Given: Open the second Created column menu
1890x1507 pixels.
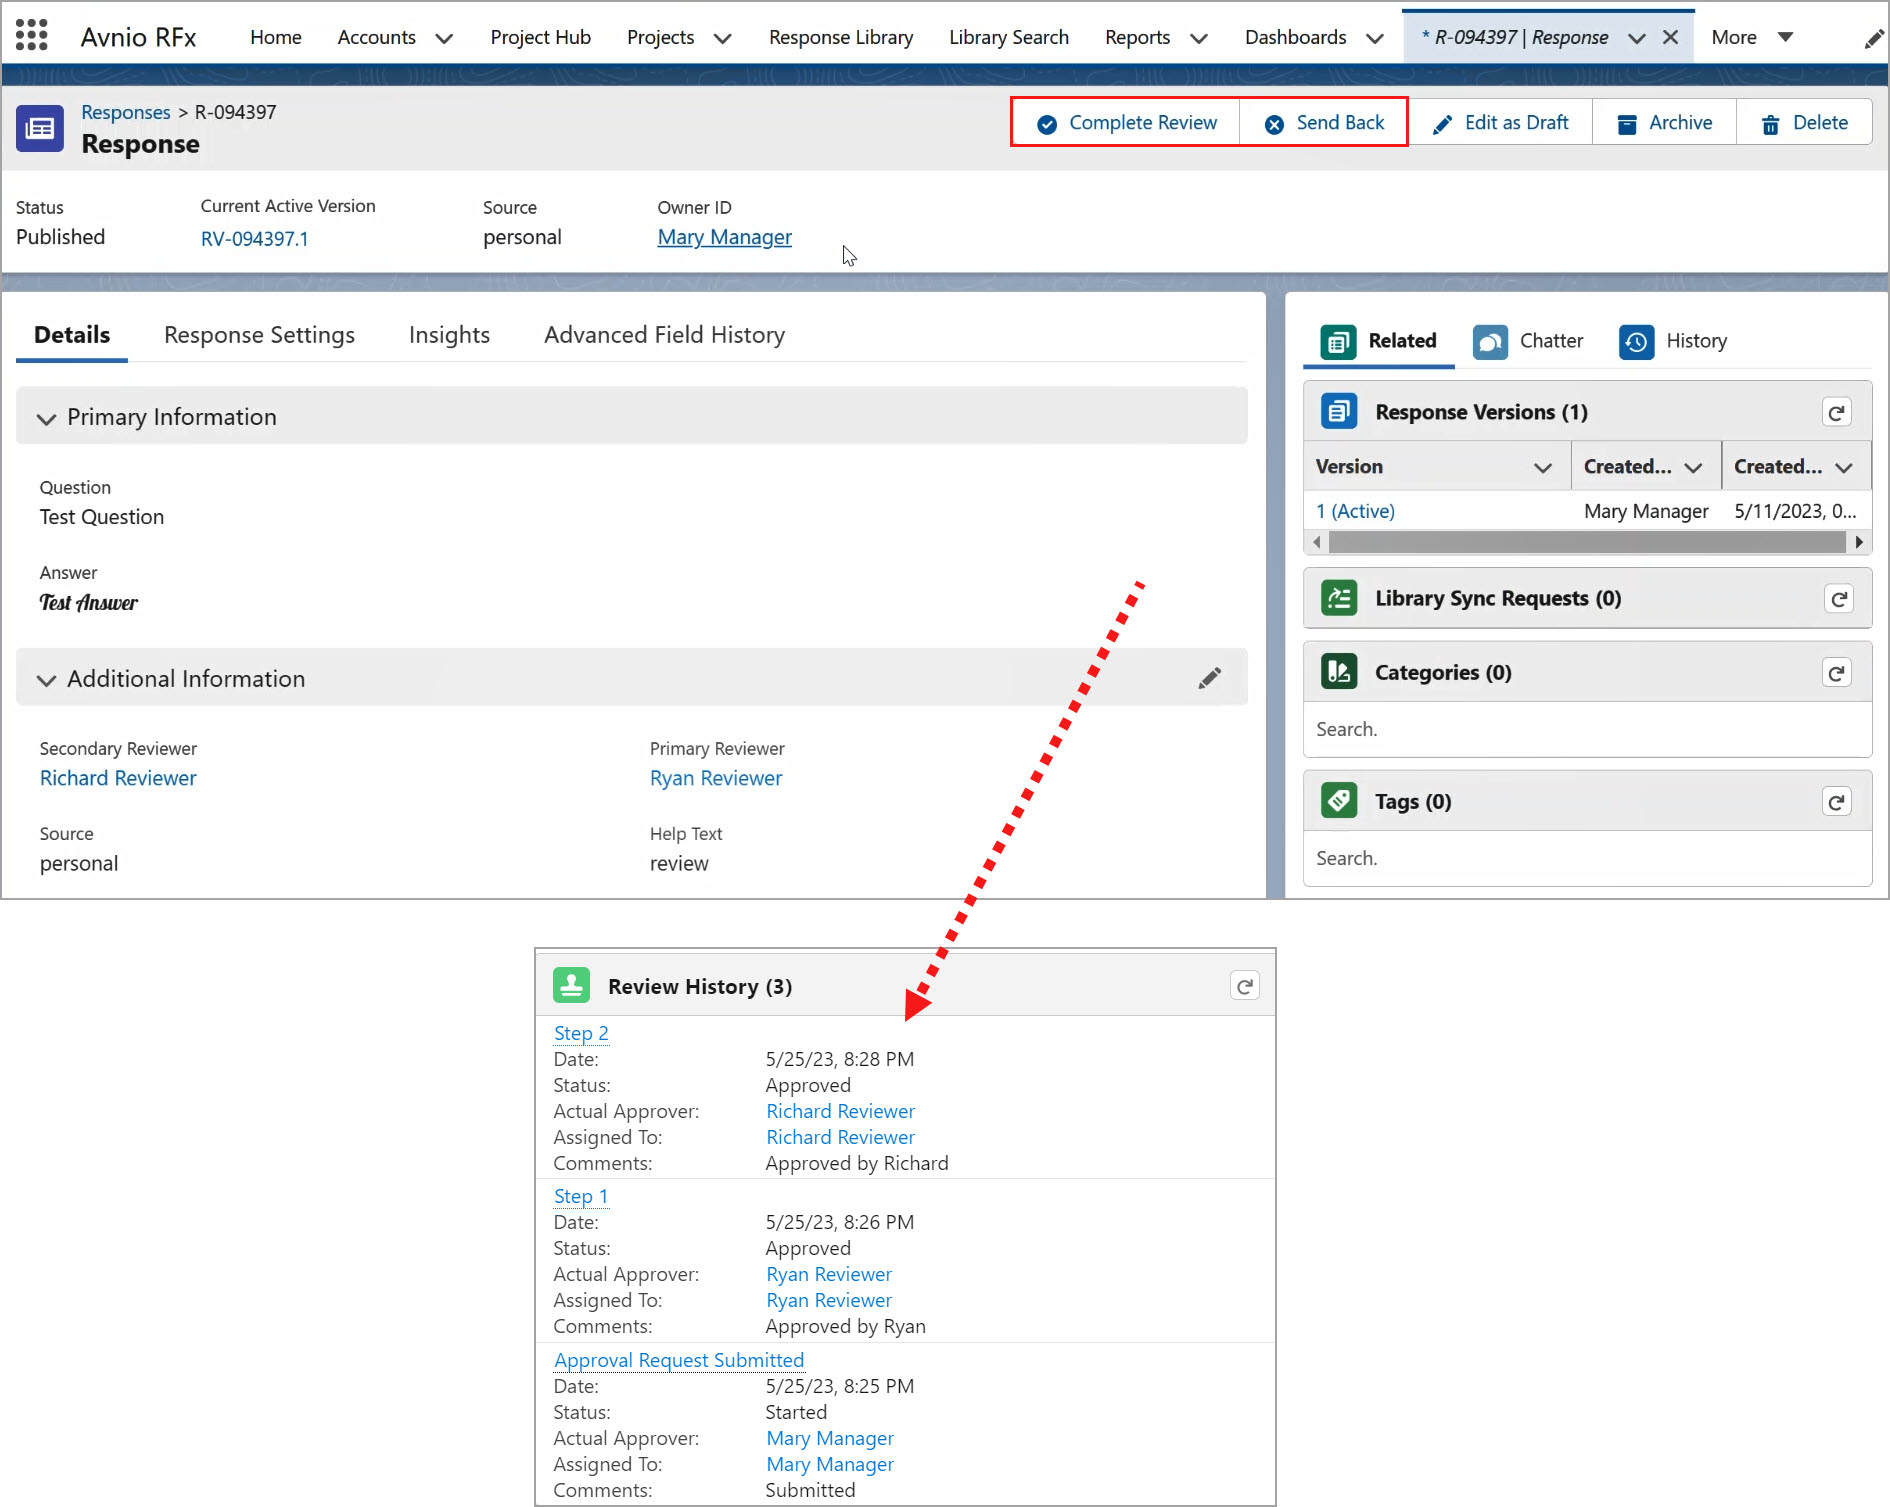Looking at the screenshot, I should (1844, 467).
